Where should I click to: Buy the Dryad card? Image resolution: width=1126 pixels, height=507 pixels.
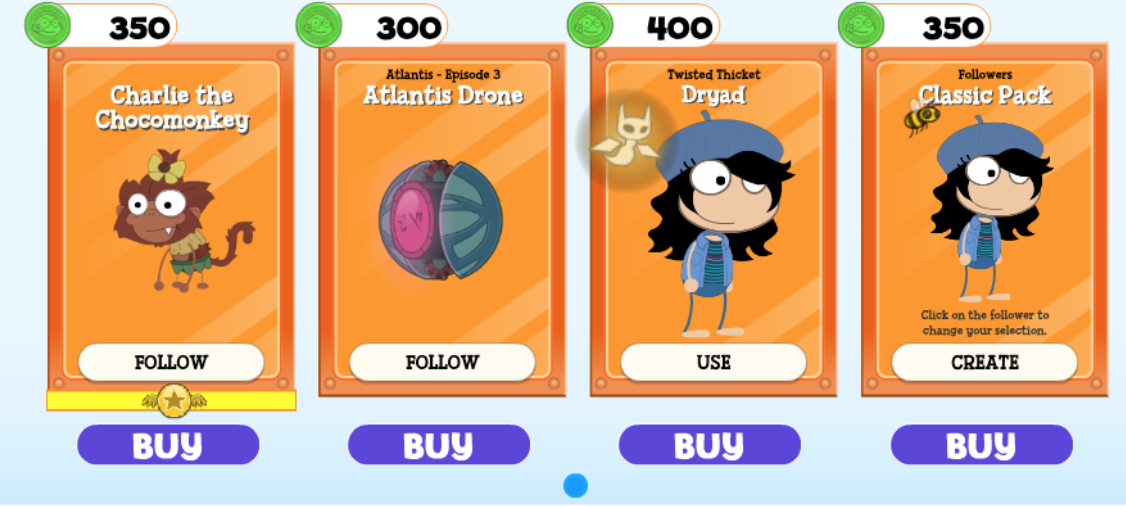[709, 445]
